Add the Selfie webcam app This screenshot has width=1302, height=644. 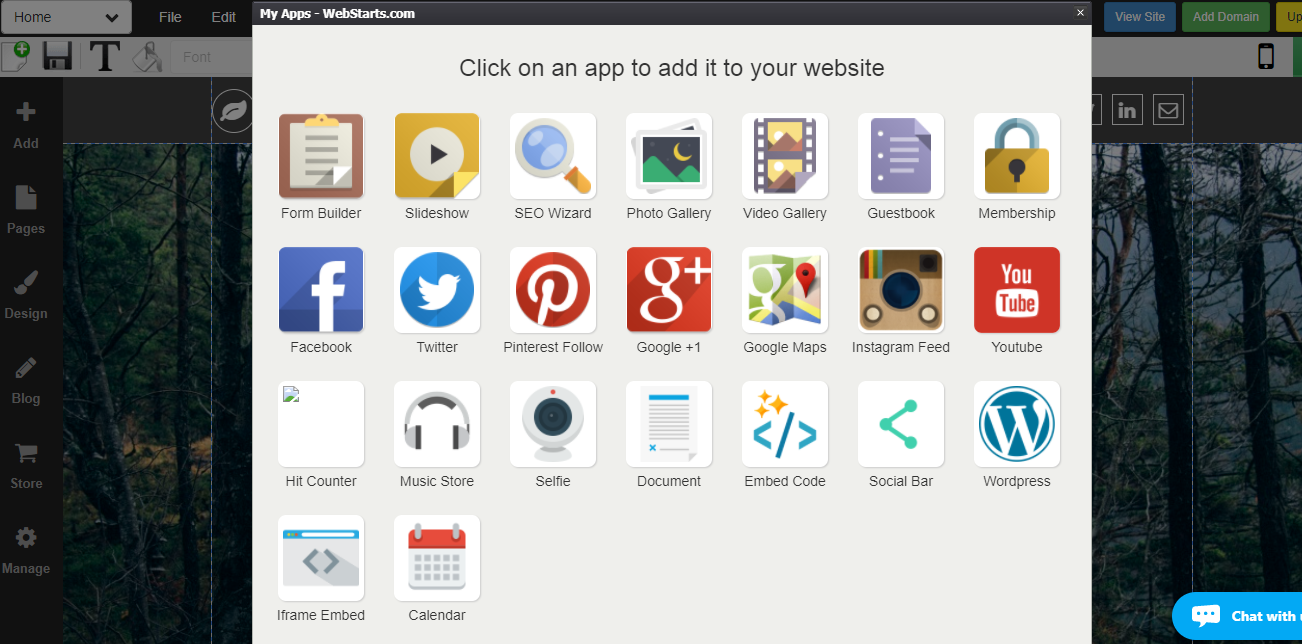[x=553, y=424]
